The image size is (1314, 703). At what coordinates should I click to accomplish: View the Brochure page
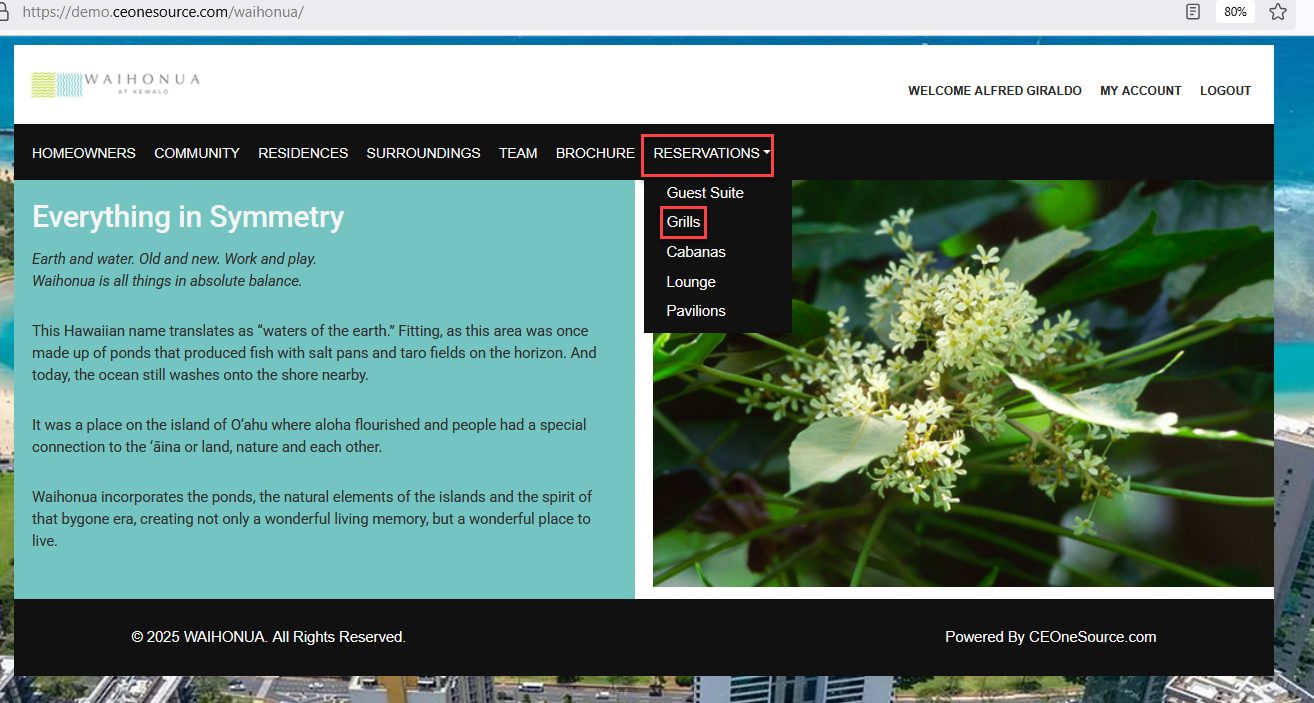point(595,153)
